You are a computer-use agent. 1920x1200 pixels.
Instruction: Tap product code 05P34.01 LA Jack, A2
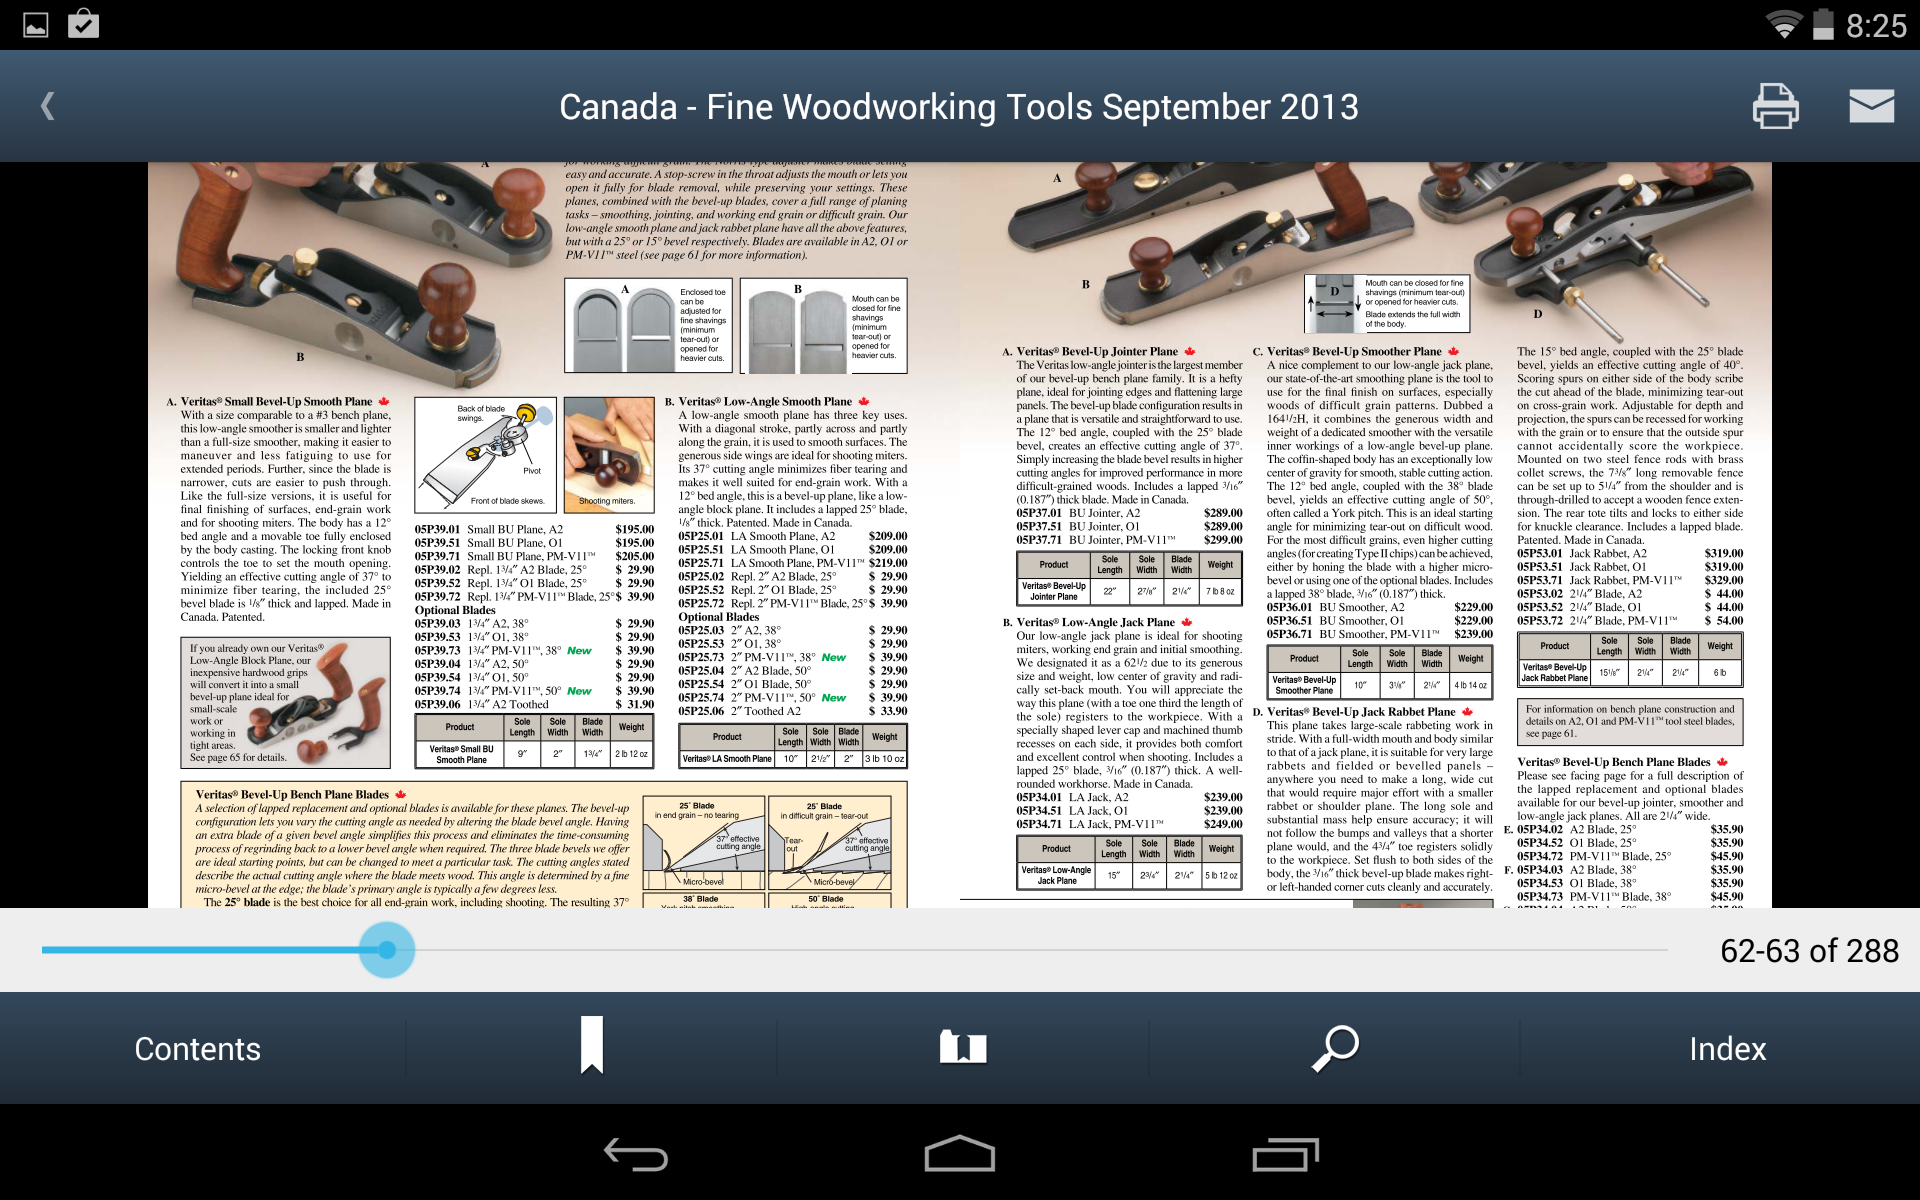1129,797
